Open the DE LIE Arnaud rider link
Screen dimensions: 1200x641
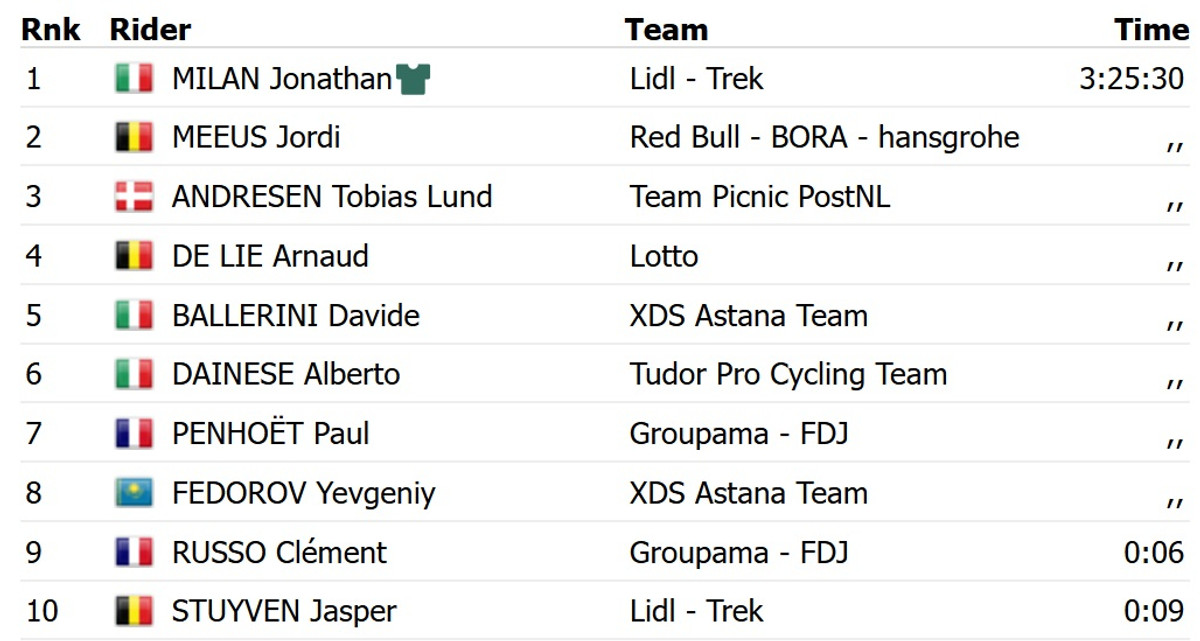(270, 256)
